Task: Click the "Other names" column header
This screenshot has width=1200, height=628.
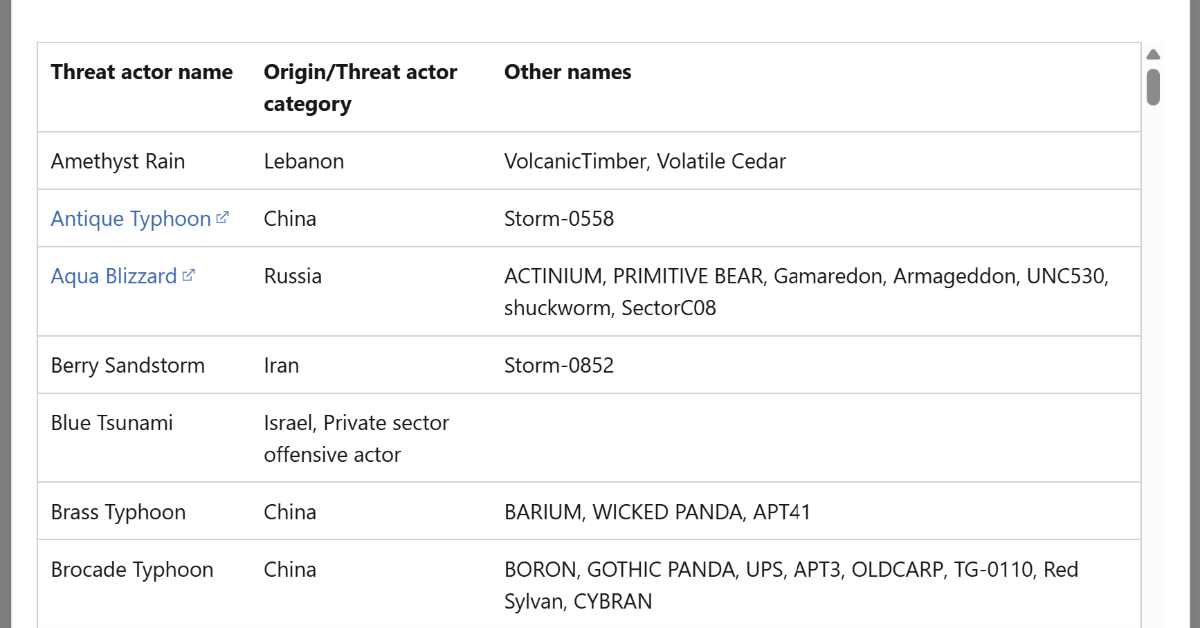Action: tap(568, 72)
